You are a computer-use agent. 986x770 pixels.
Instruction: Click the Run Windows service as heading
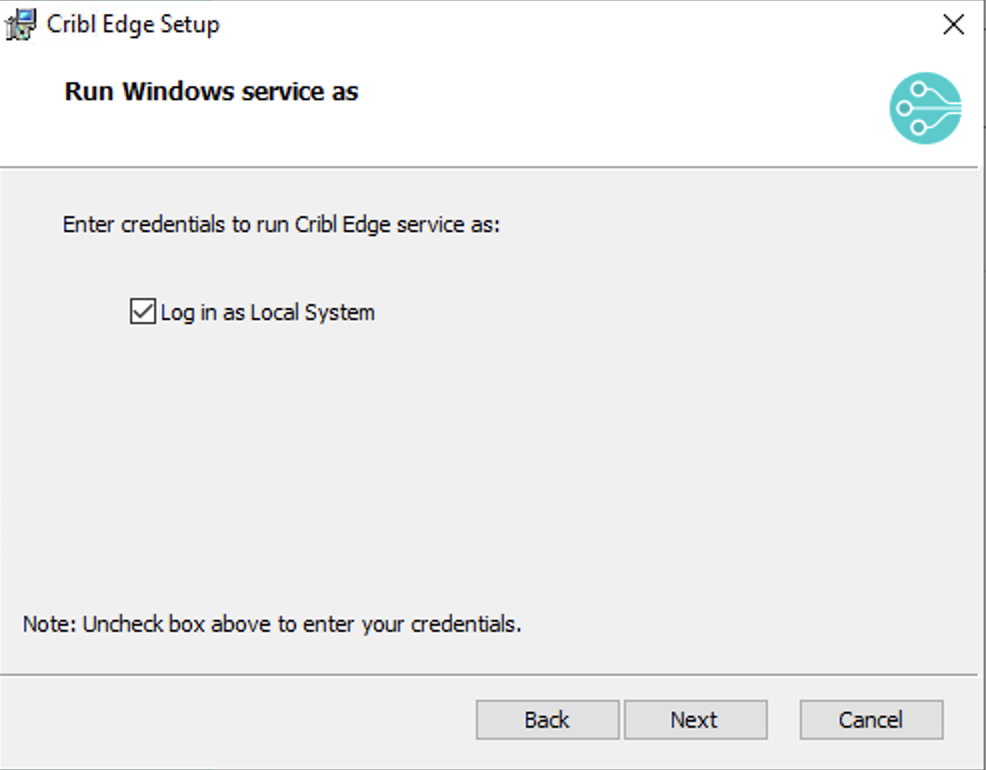[x=210, y=91]
